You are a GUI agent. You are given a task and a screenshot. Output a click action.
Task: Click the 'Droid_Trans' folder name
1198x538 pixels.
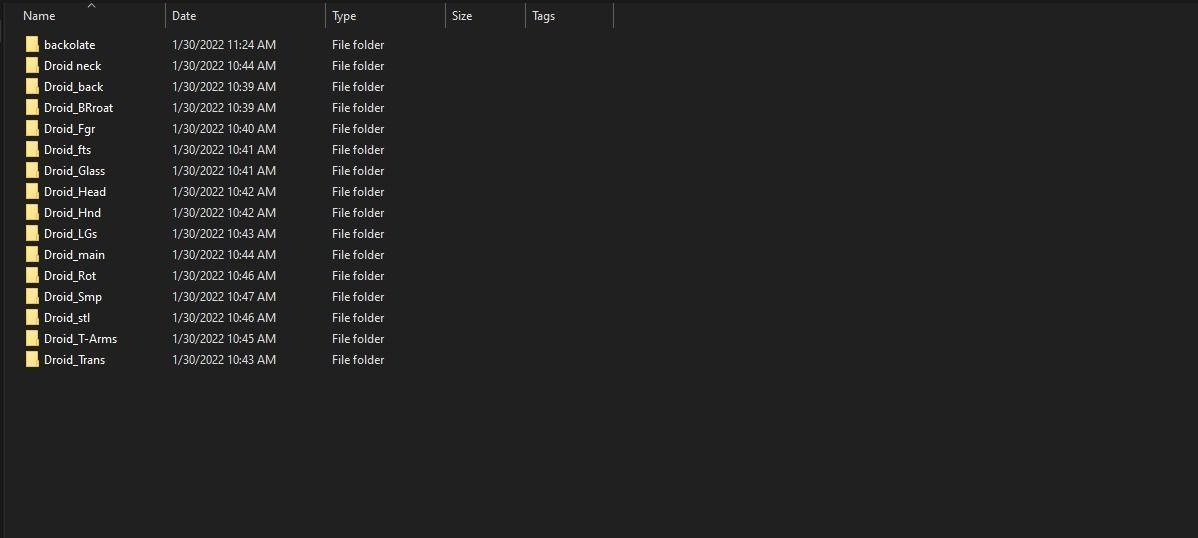coord(75,360)
